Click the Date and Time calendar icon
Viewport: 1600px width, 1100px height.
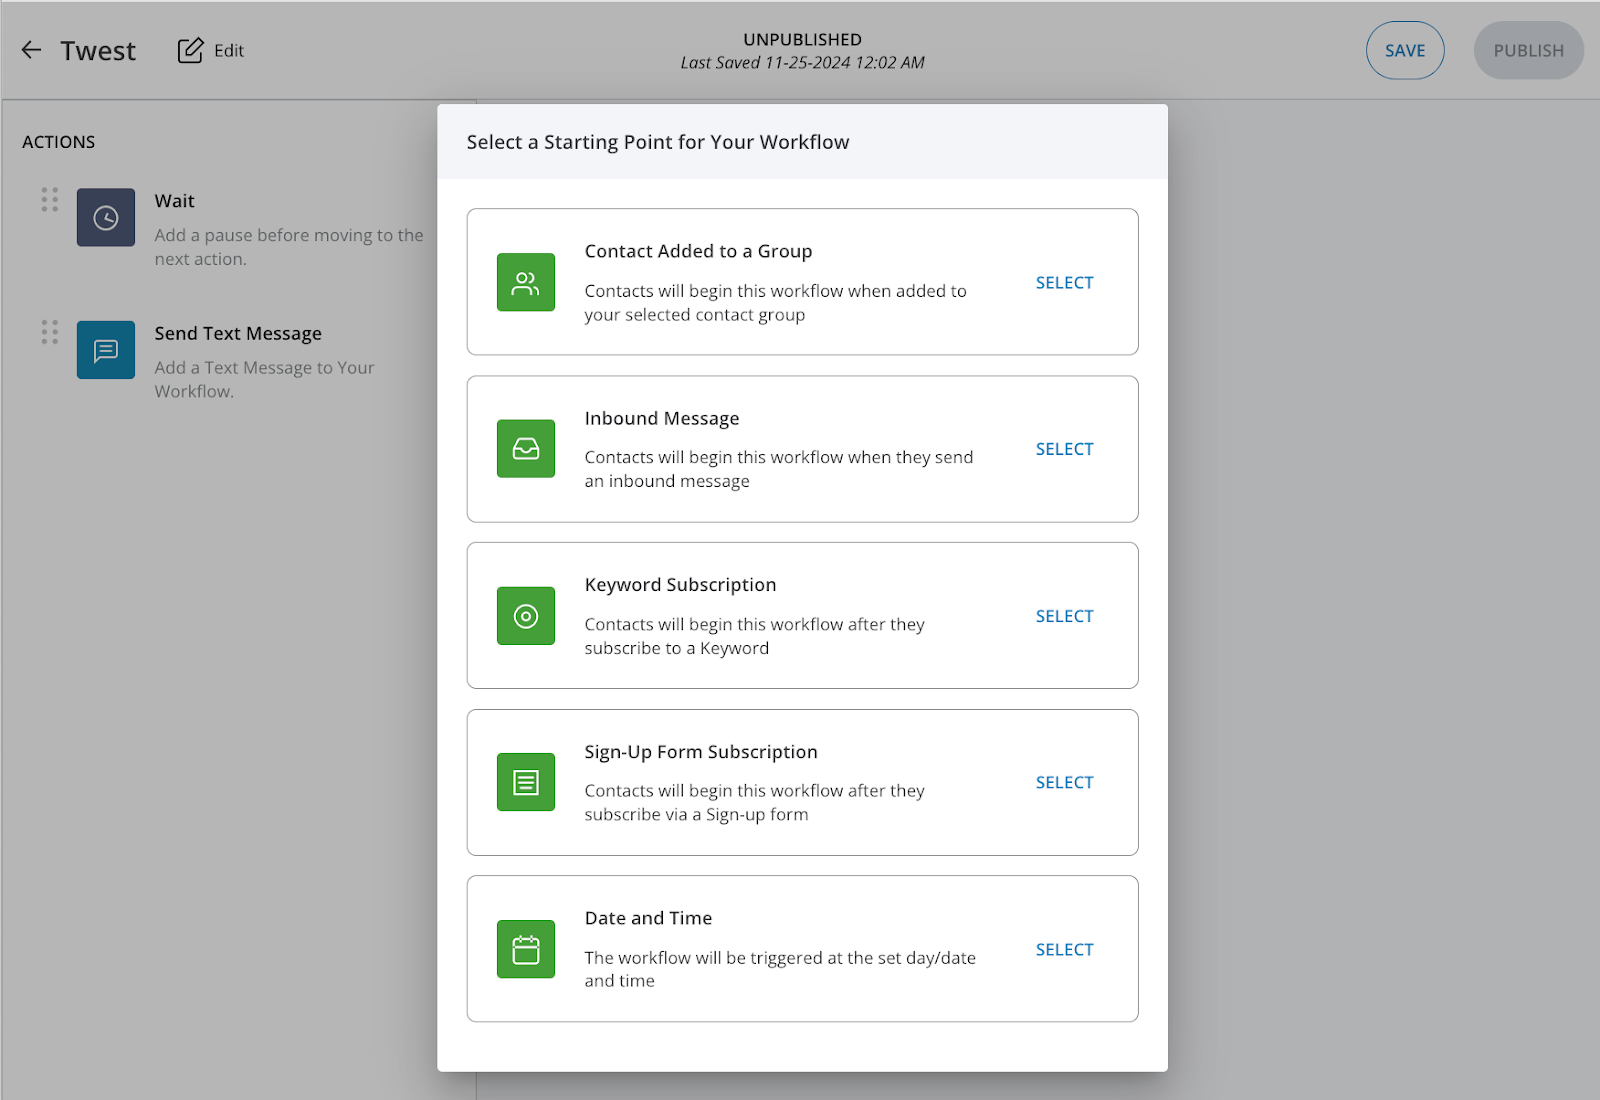526,949
